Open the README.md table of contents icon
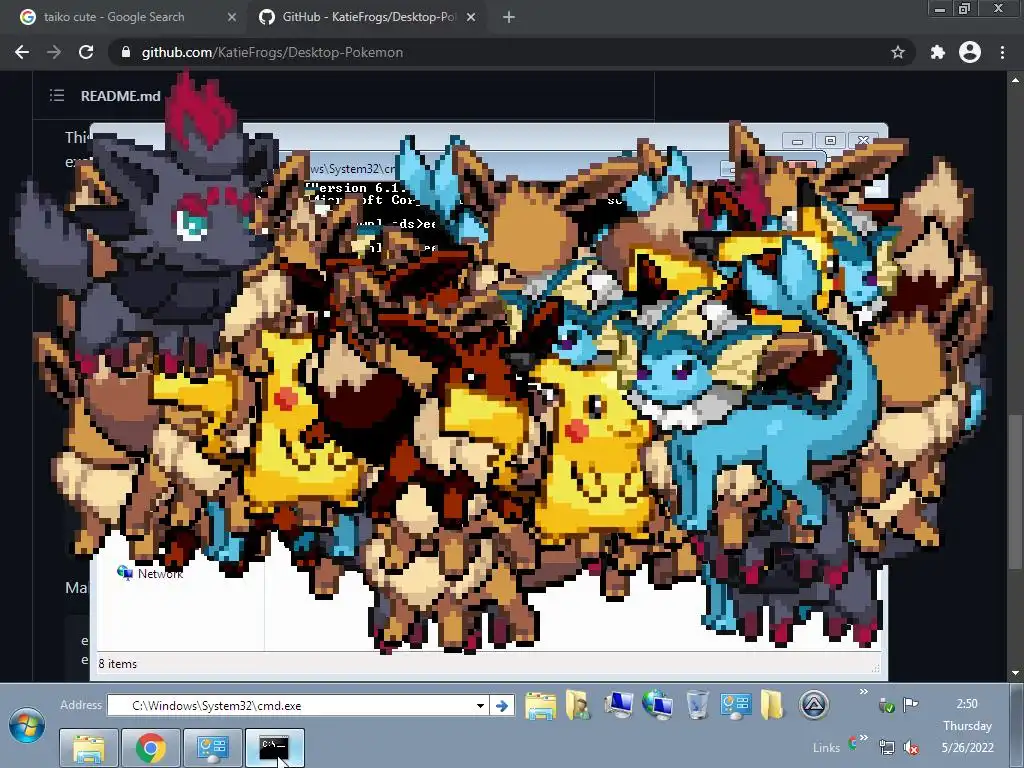Viewport: 1024px width, 768px height. 57,95
